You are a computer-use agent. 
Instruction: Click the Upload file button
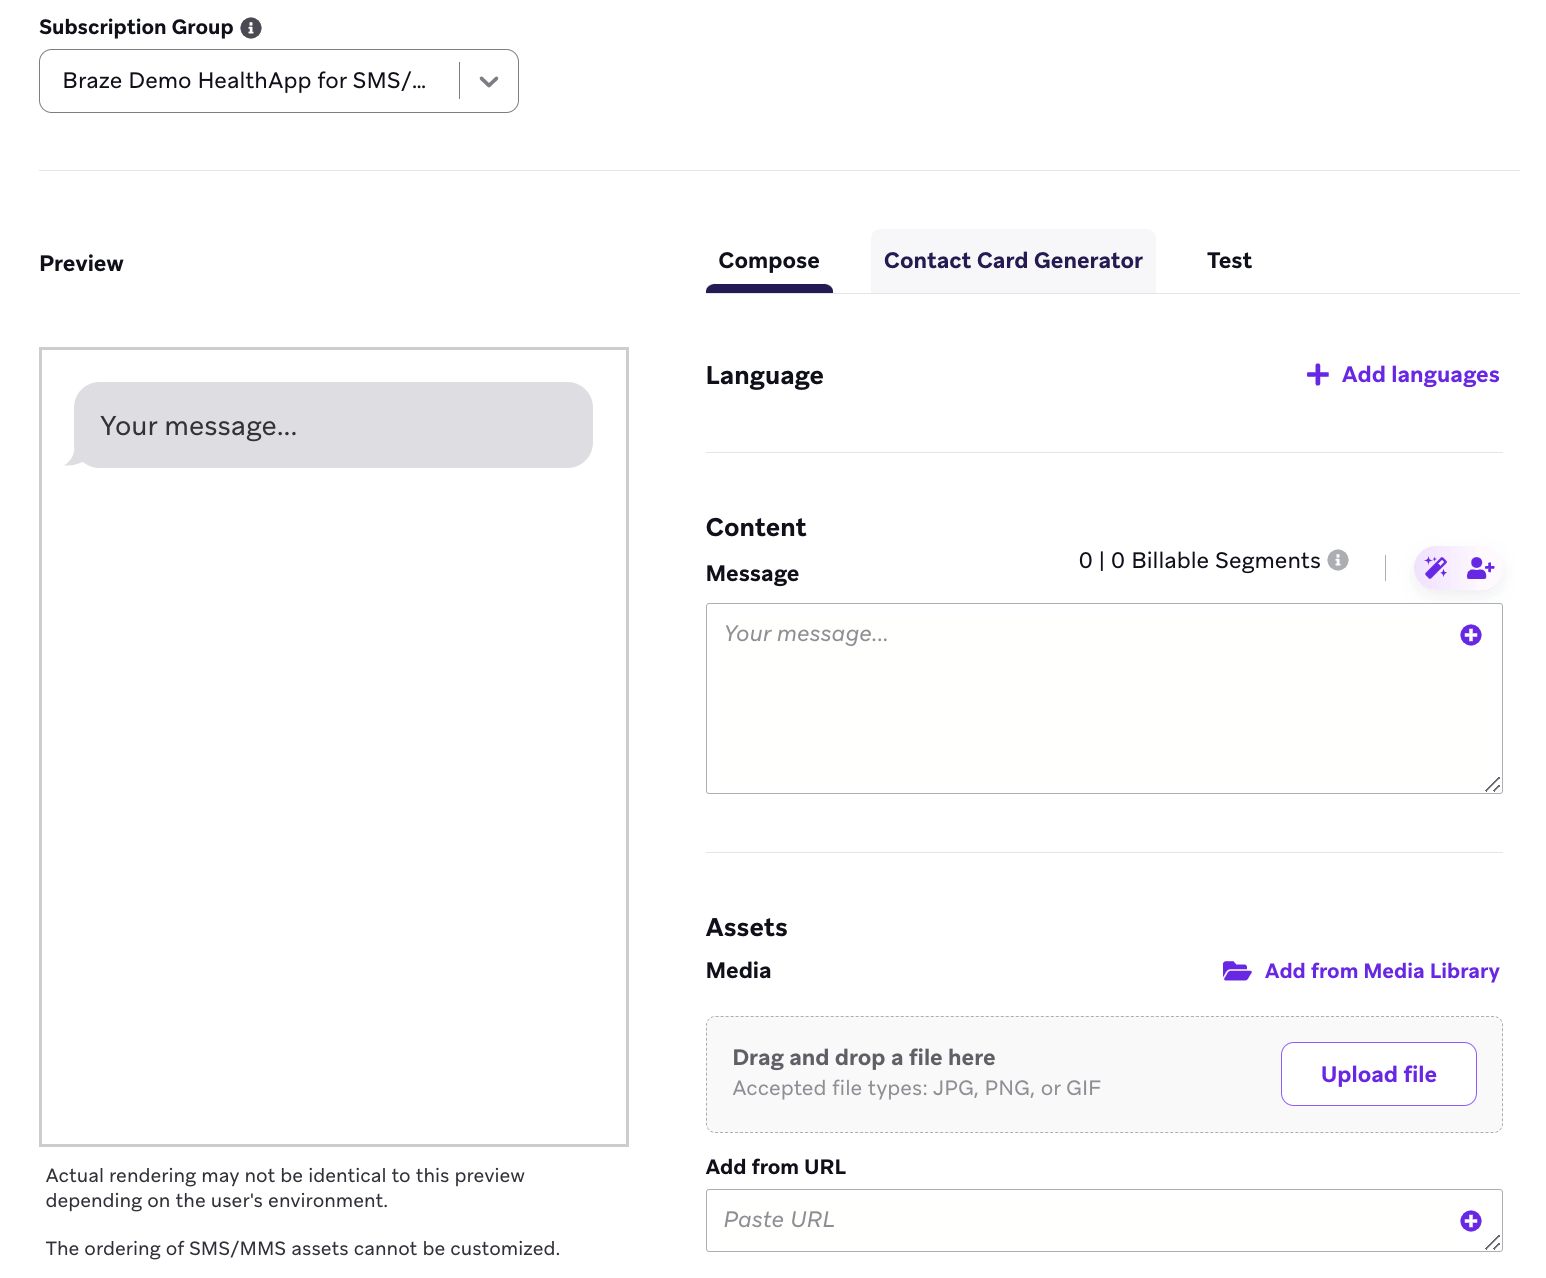click(x=1378, y=1074)
